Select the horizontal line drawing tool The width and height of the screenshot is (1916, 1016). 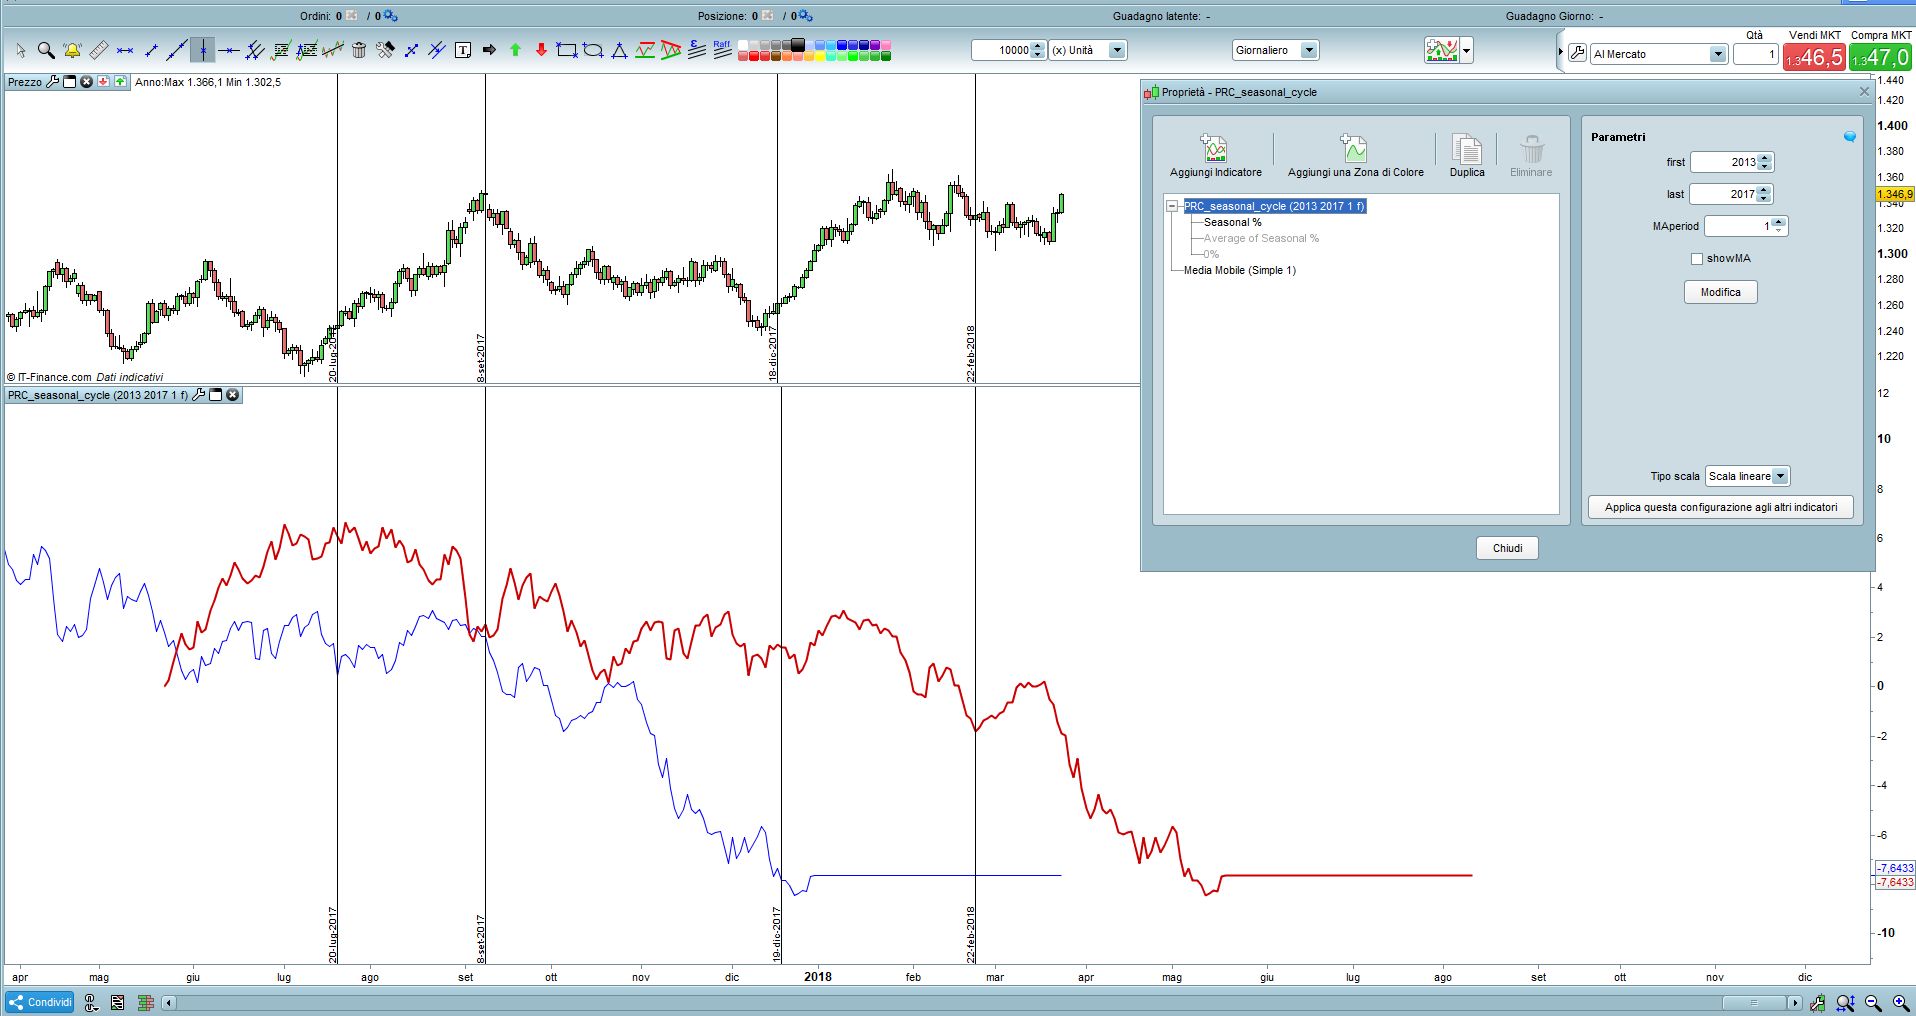(229, 50)
